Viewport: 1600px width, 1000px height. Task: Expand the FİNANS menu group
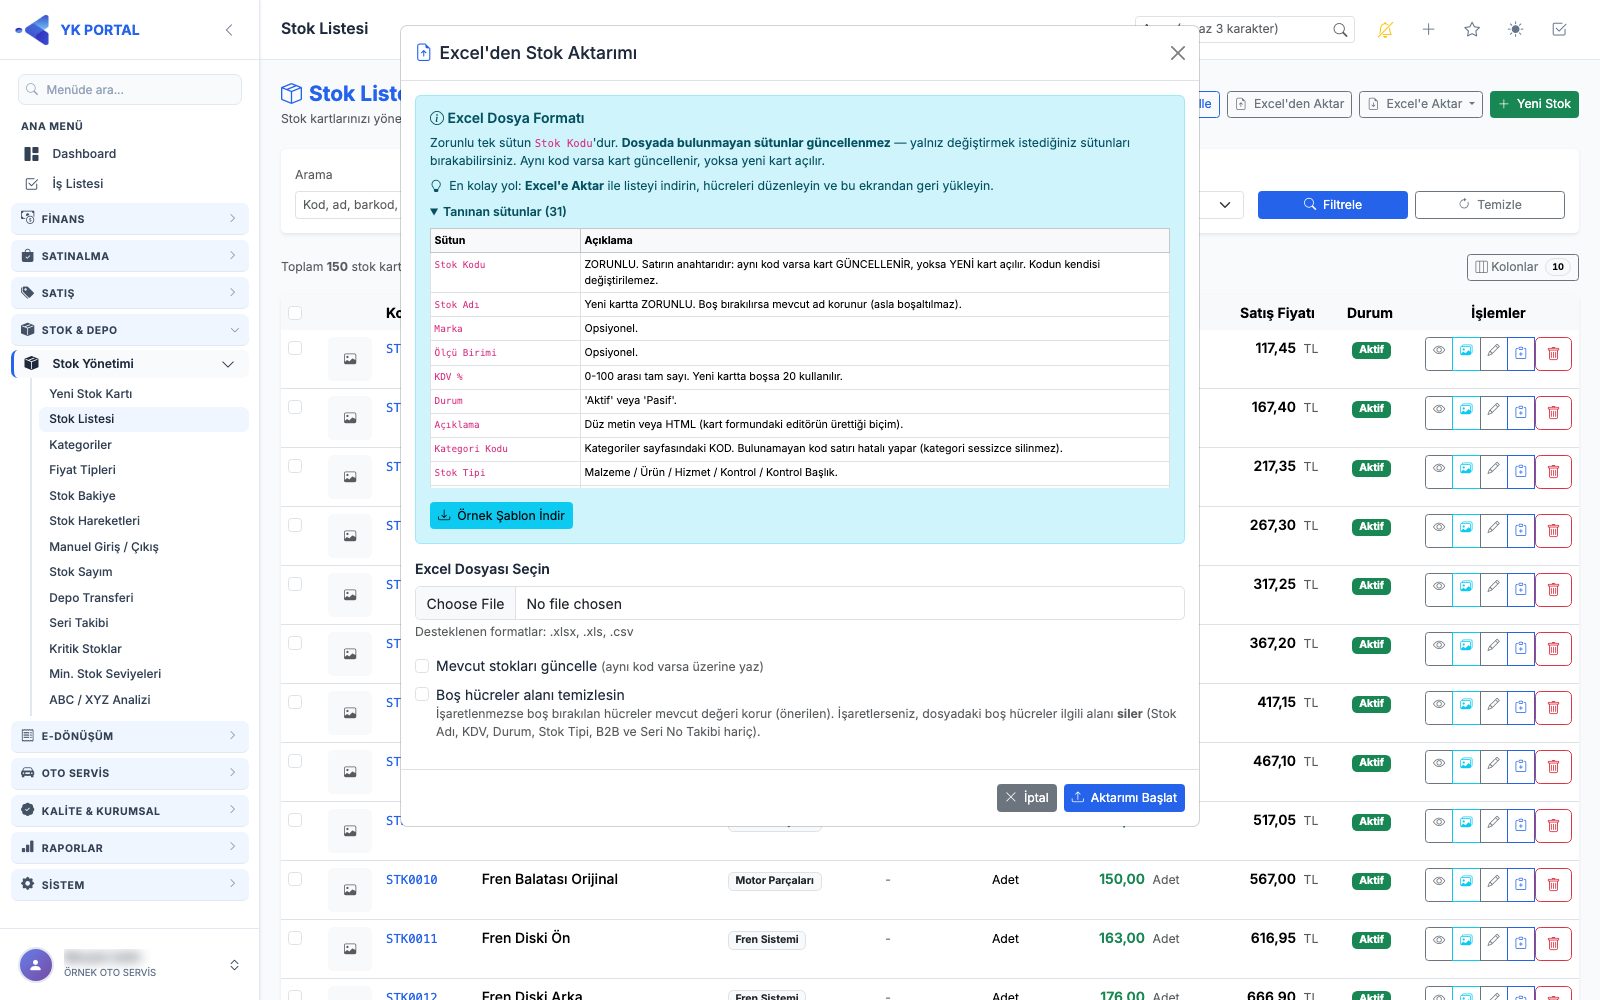tap(130, 218)
